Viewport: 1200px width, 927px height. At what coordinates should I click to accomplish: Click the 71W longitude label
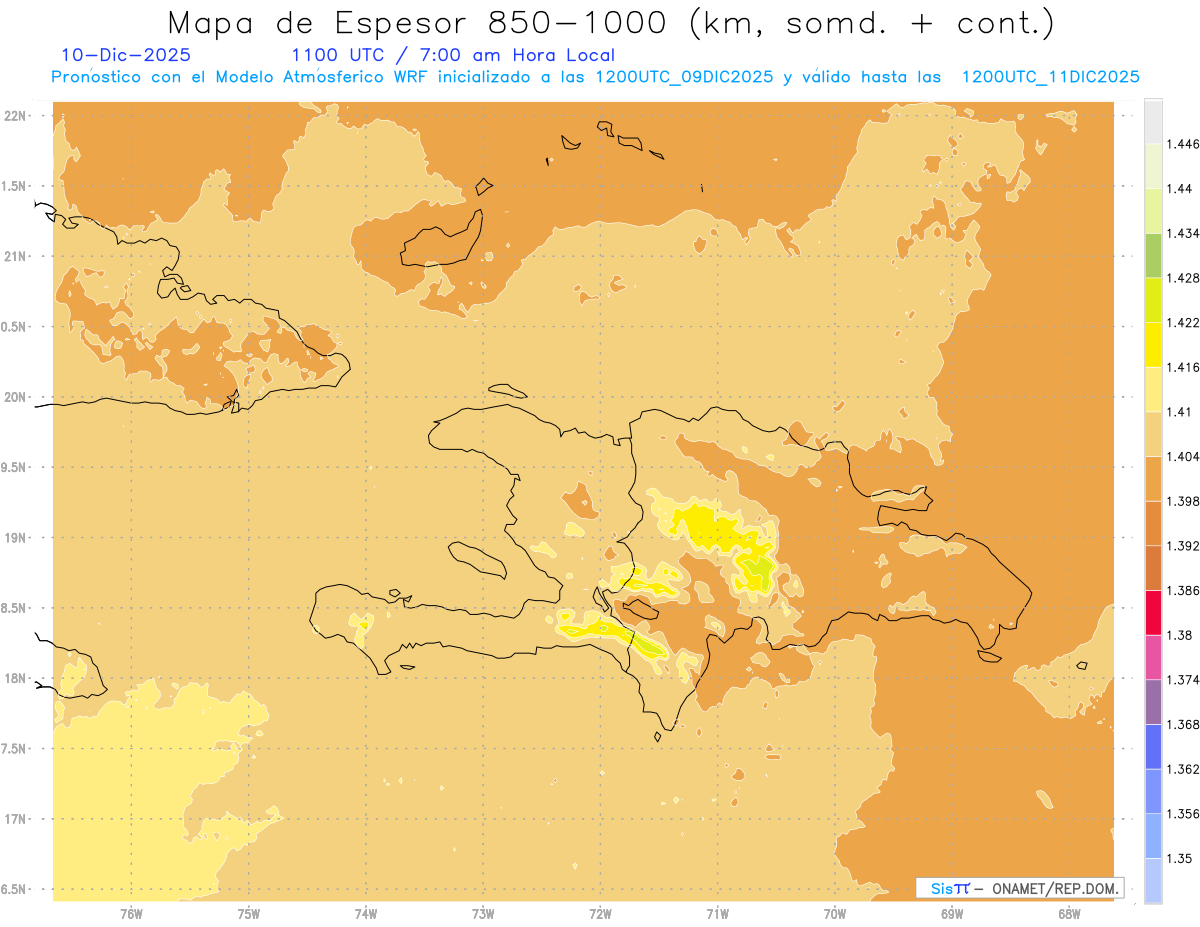(x=717, y=914)
